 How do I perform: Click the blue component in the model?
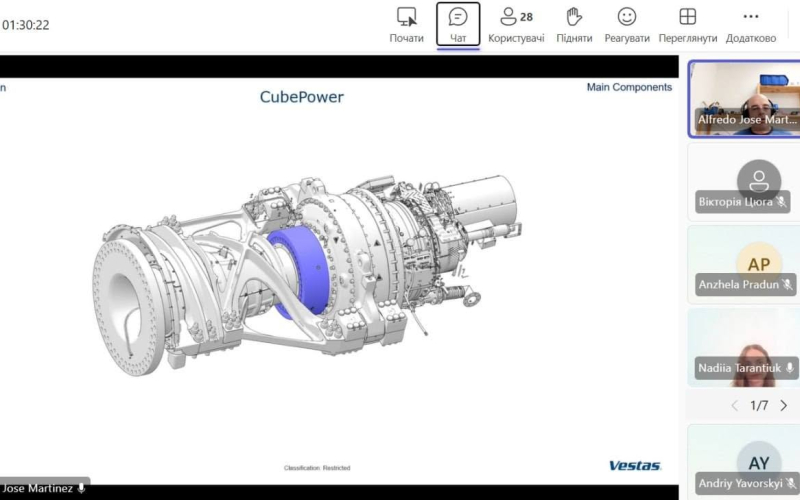point(298,270)
